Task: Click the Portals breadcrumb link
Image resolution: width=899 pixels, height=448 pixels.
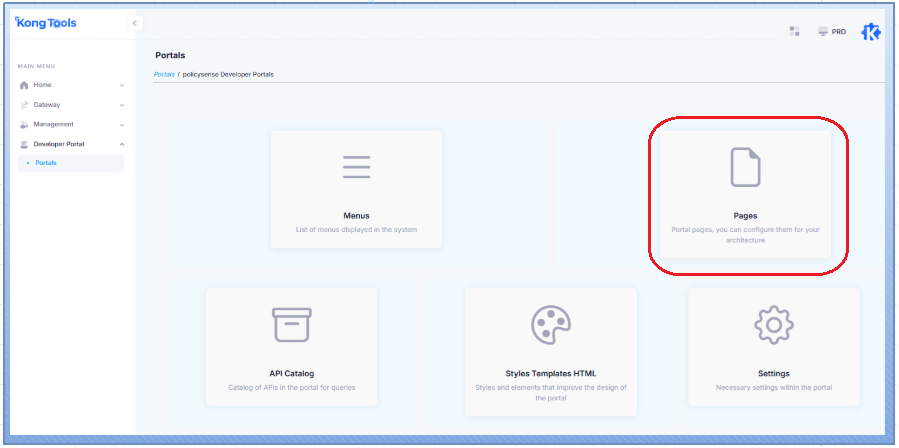Action: [x=164, y=74]
